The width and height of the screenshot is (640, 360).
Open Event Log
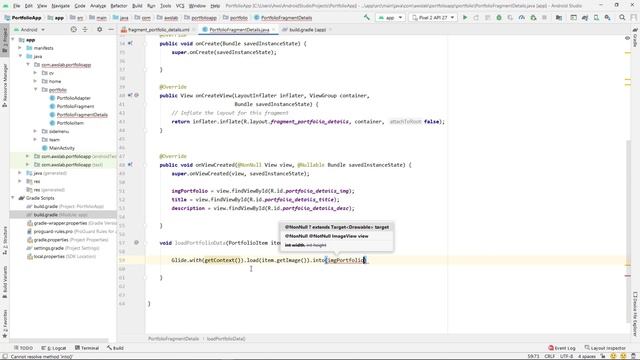coord(562,348)
